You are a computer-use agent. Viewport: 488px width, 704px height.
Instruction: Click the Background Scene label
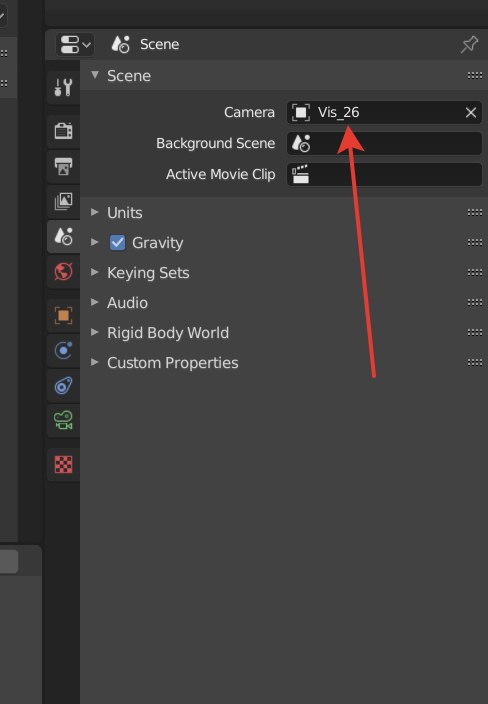click(x=215, y=143)
